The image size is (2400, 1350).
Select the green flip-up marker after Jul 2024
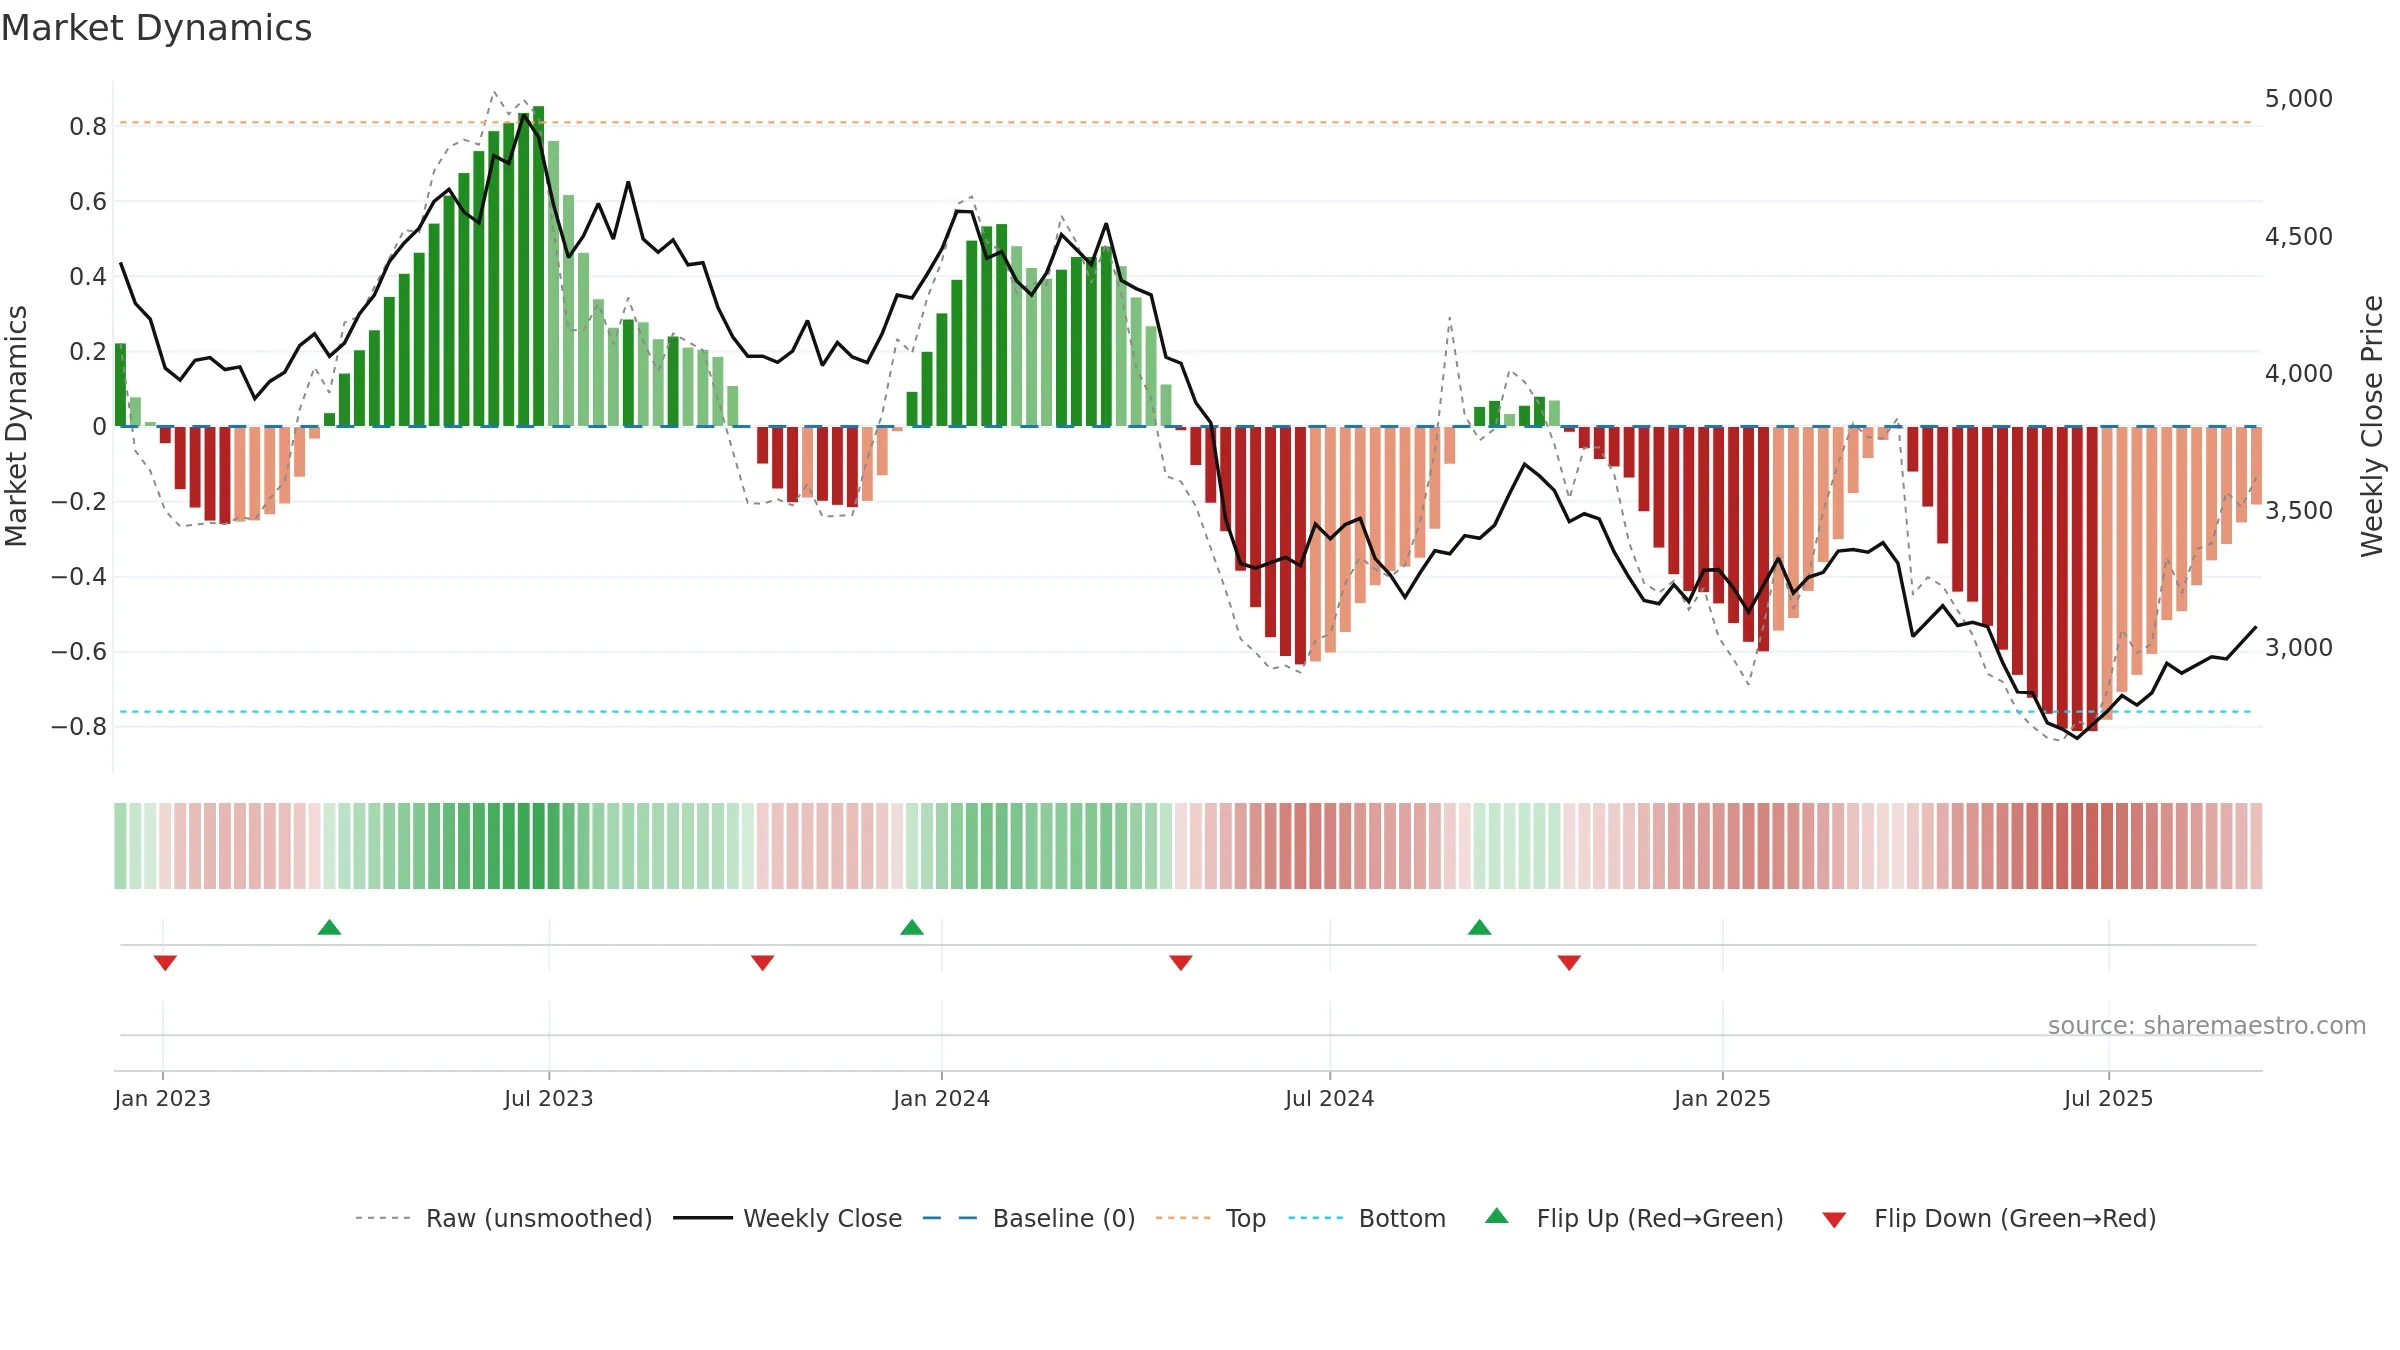(x=1480, y=927)
